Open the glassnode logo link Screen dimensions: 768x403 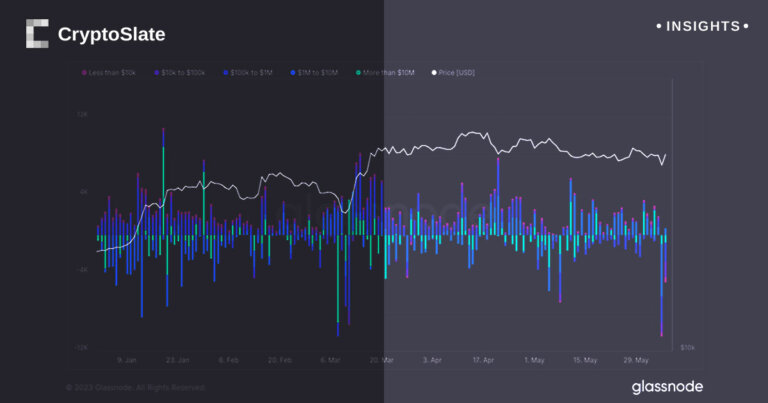[667, 387]
